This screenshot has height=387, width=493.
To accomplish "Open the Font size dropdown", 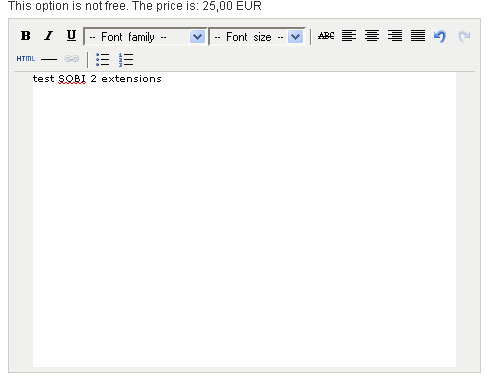I will tap(257, 37).
